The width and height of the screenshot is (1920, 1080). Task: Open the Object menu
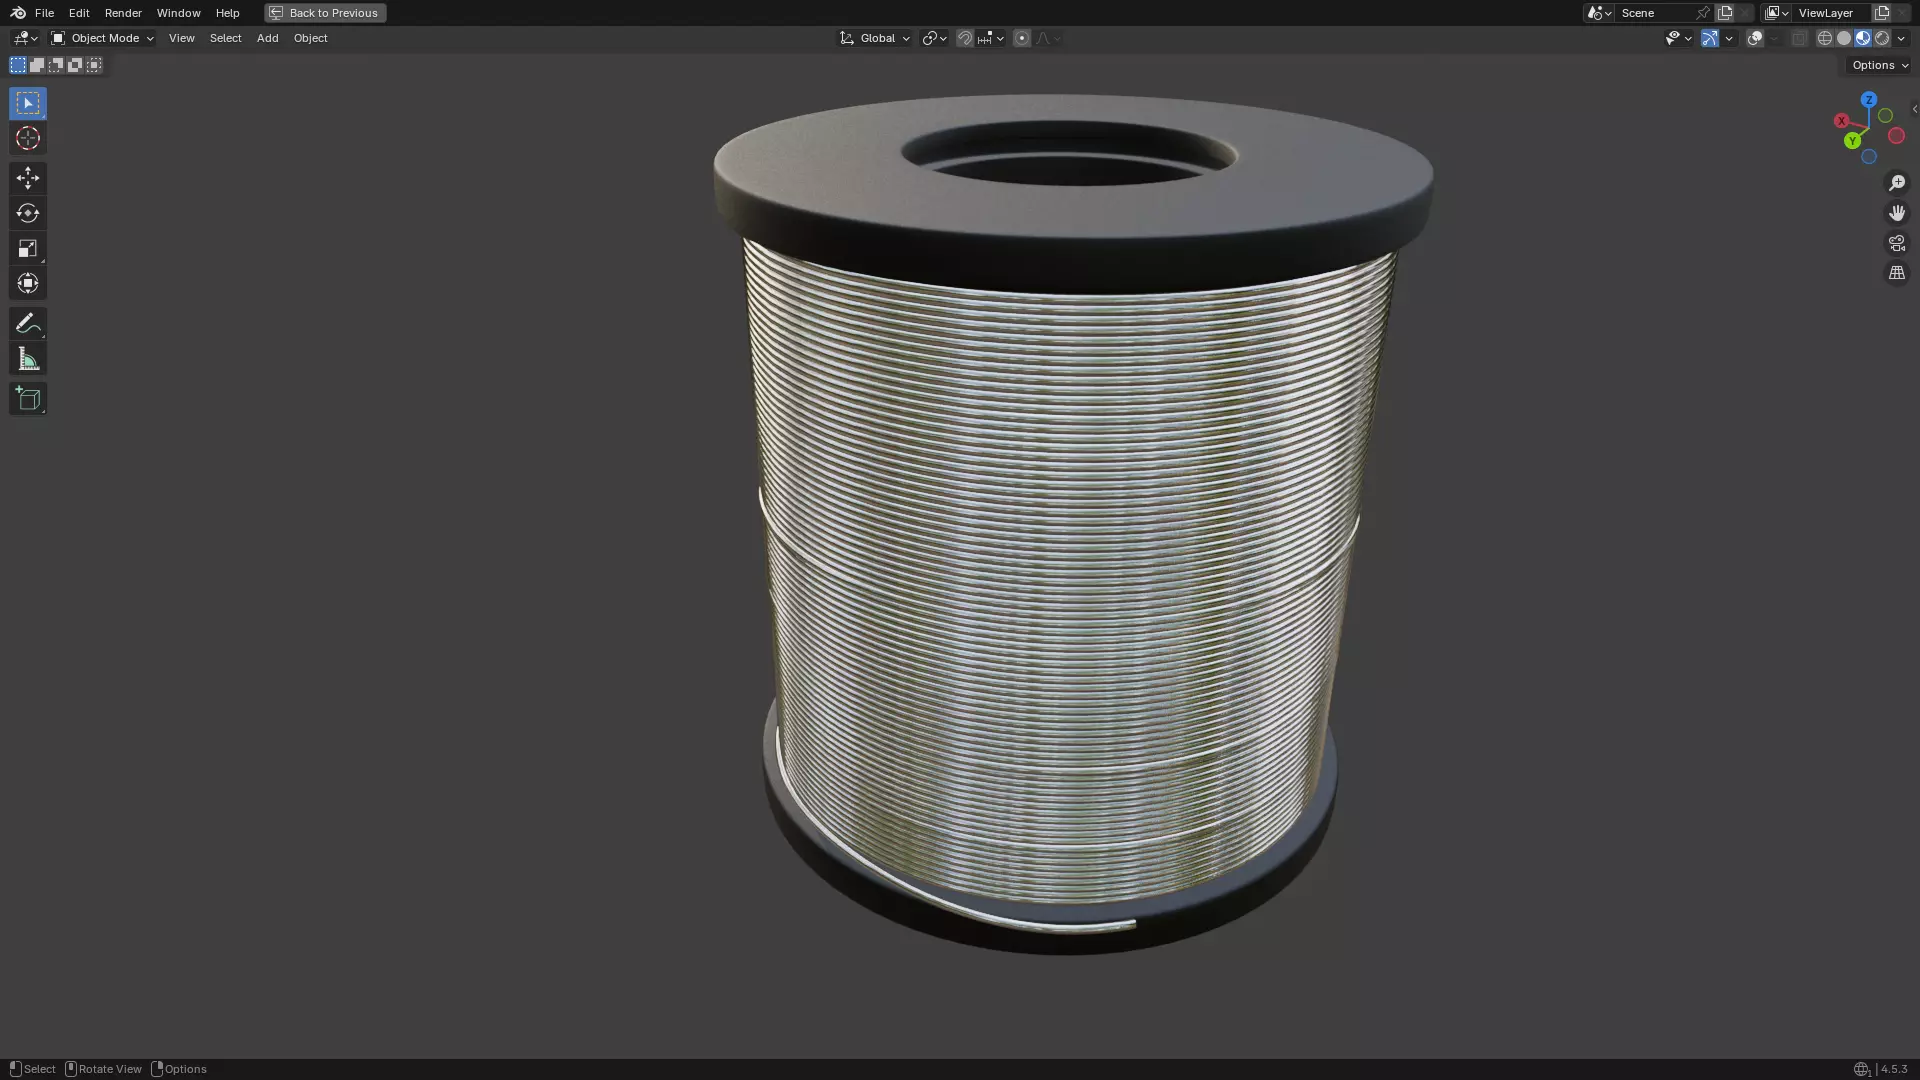[x=310, y=38]
